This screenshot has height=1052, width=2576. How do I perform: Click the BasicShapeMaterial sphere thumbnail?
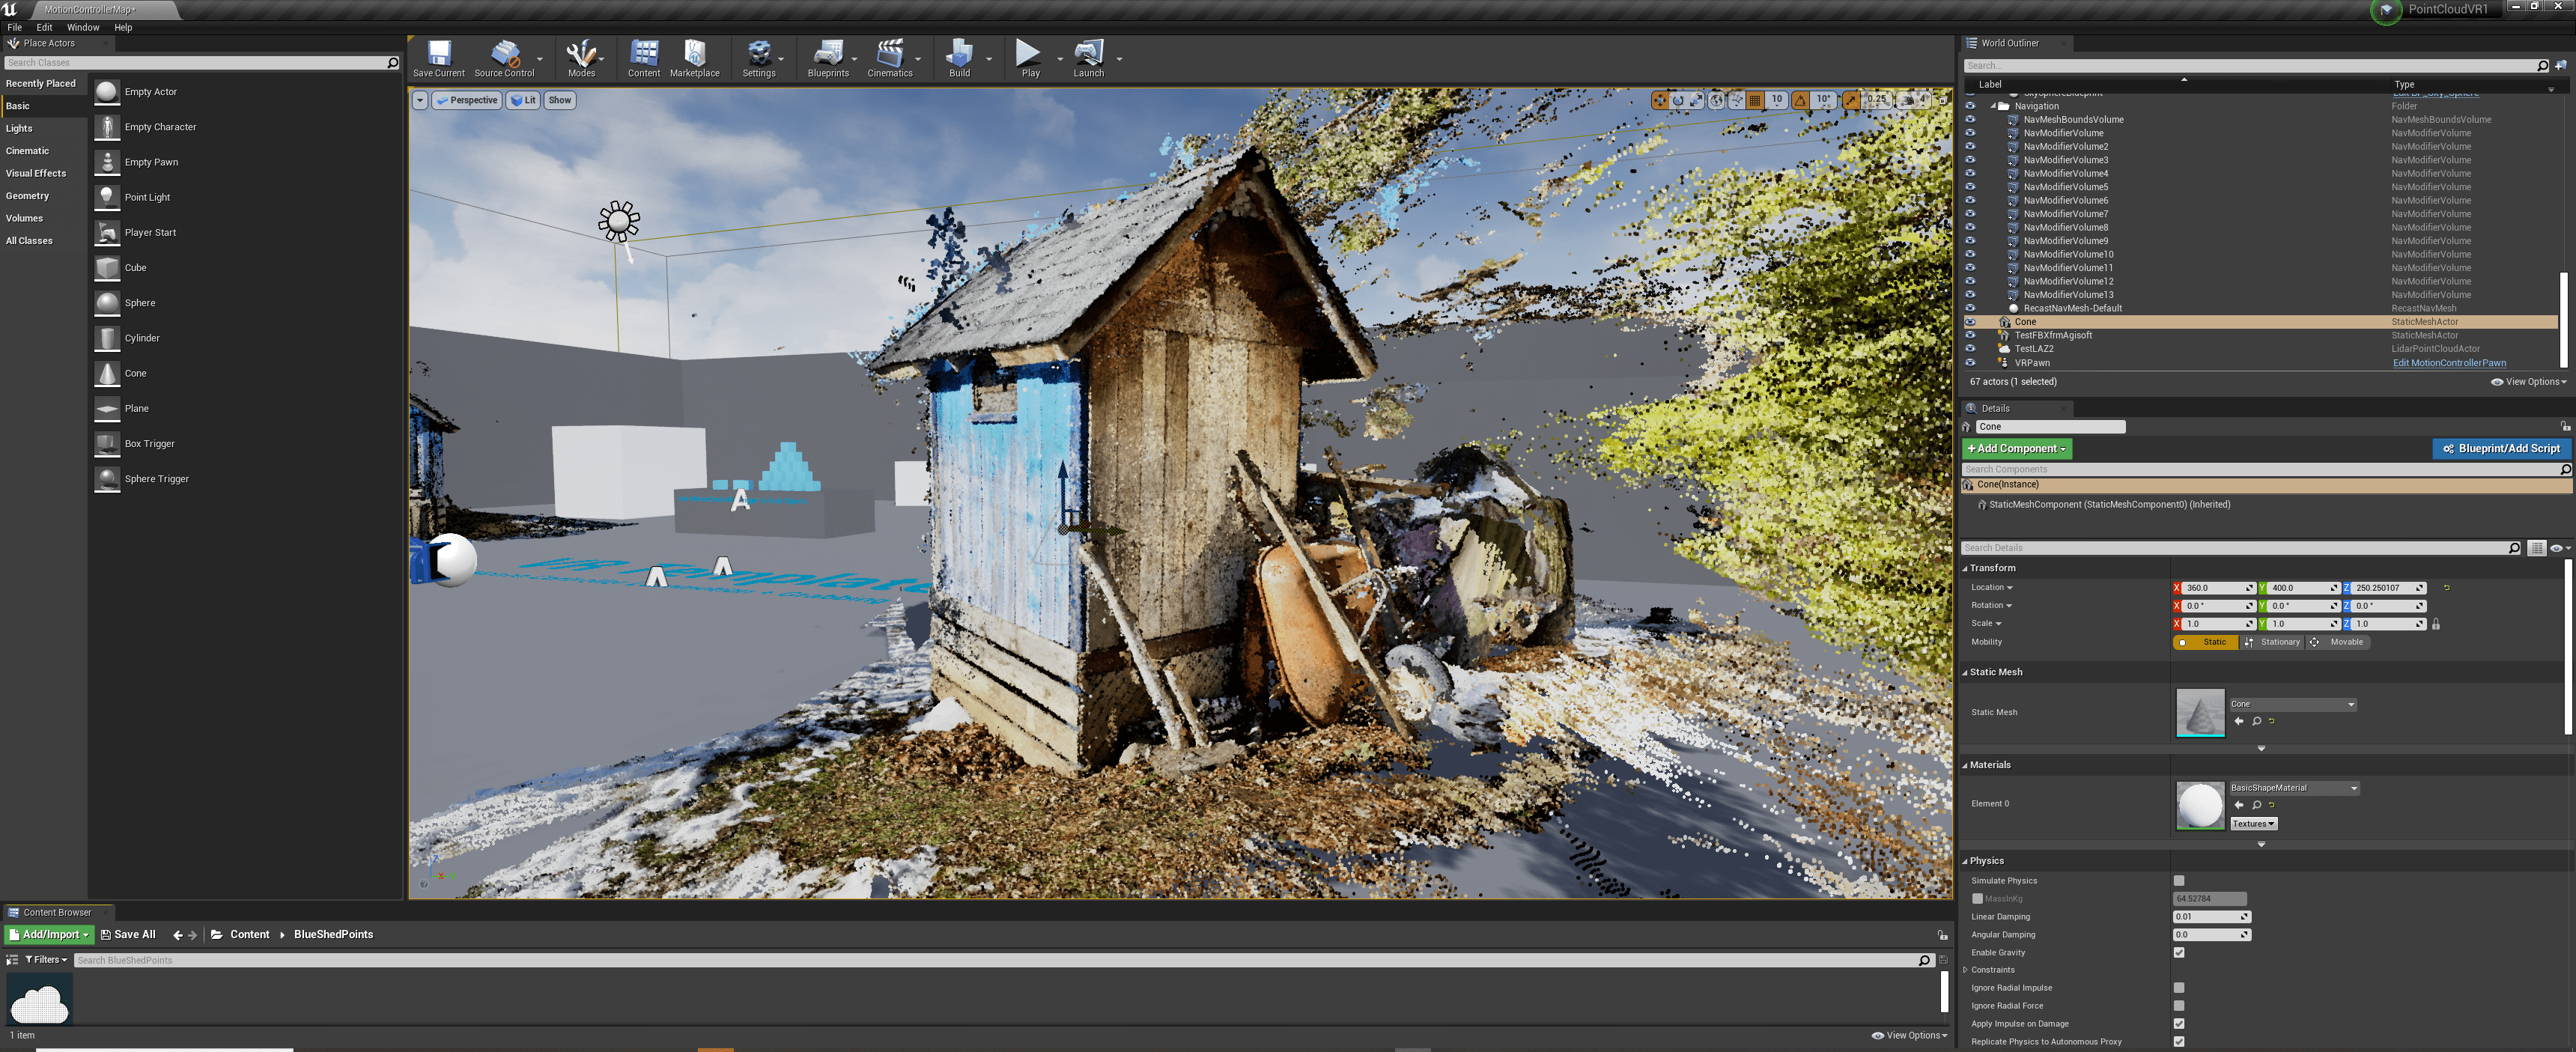tap(2199, 805)
